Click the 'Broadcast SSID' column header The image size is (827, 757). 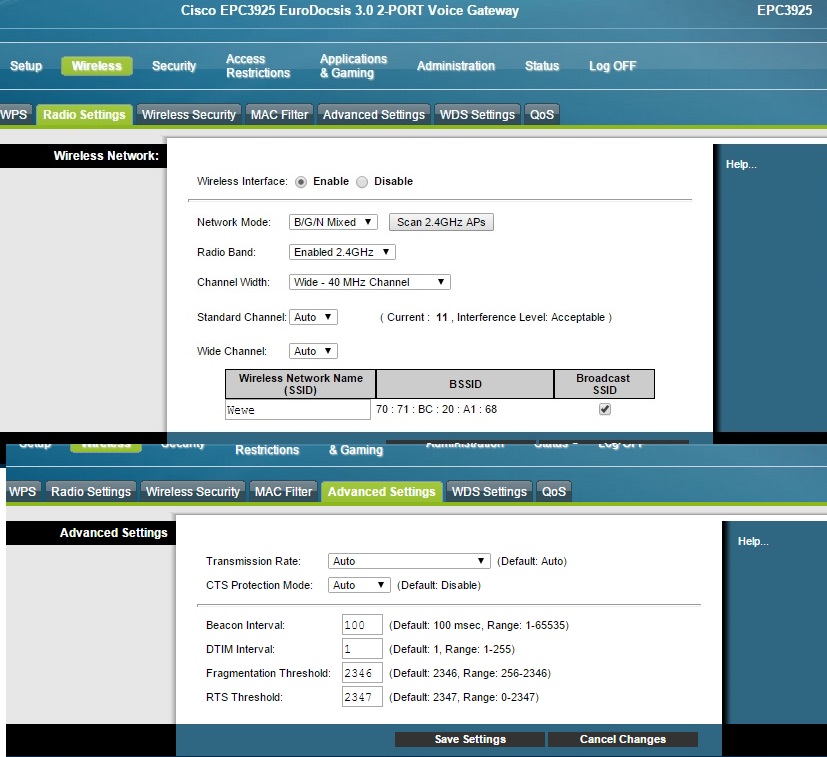point(604,384)
